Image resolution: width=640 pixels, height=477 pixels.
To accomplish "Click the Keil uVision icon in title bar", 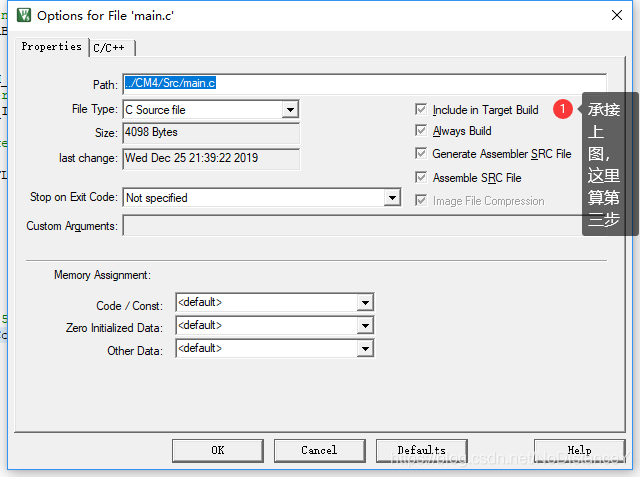I will [24, 15].
